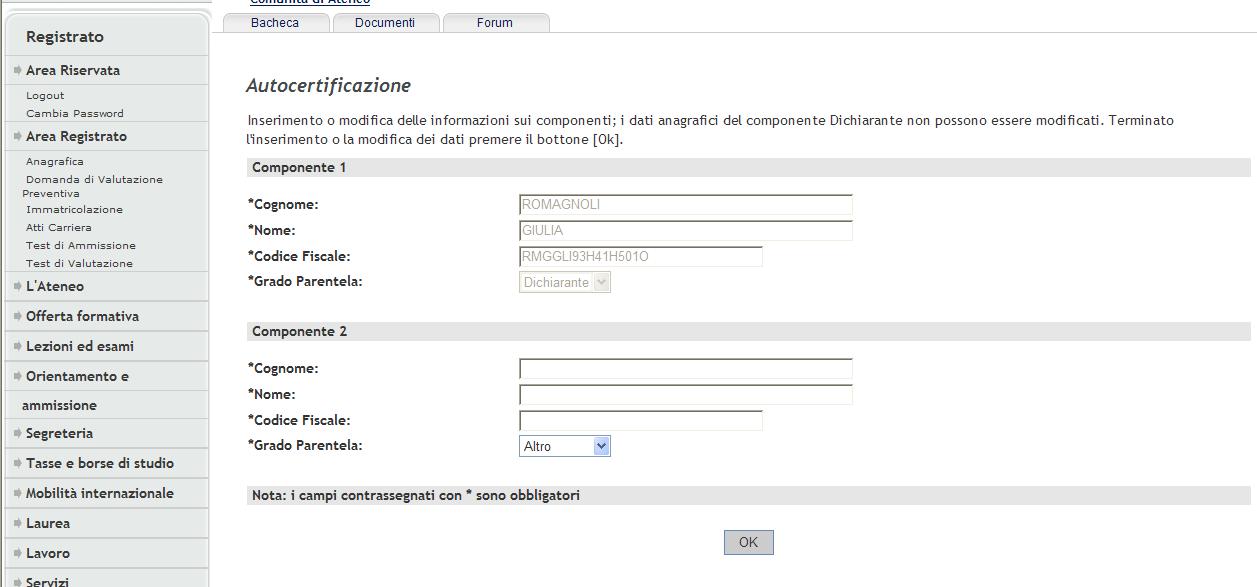The height and width of the screenshot is (587, 1257).
Task: Switch to the Documenti tab
Action: coord(385,23)
